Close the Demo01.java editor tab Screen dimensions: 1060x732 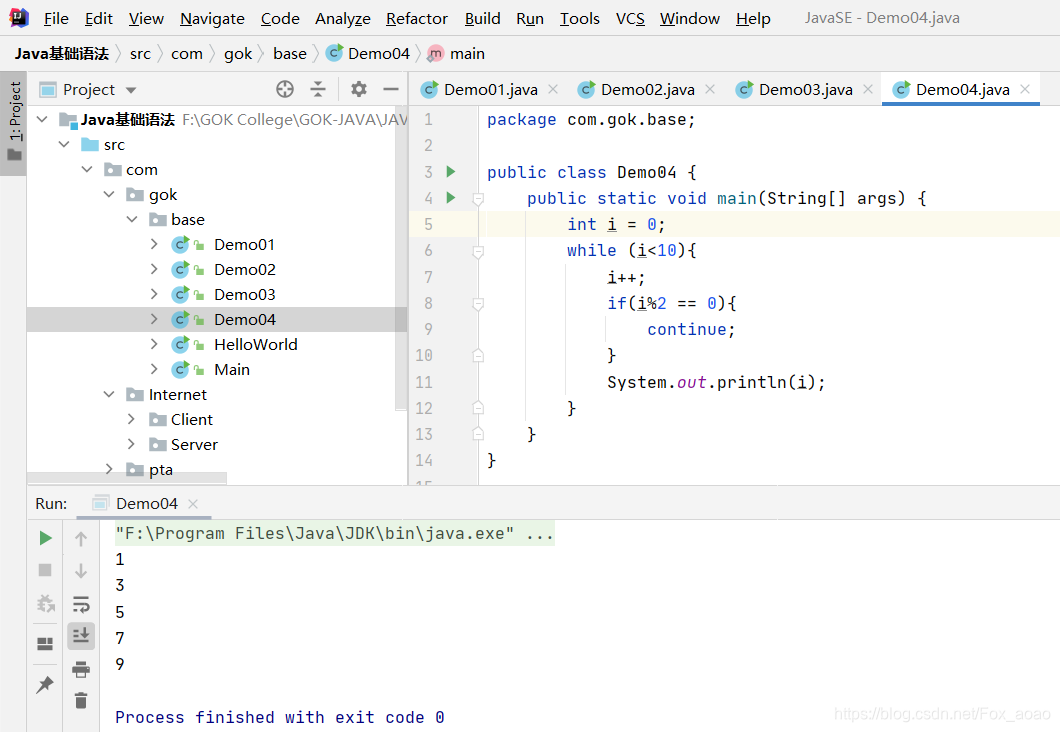[553, 89]
